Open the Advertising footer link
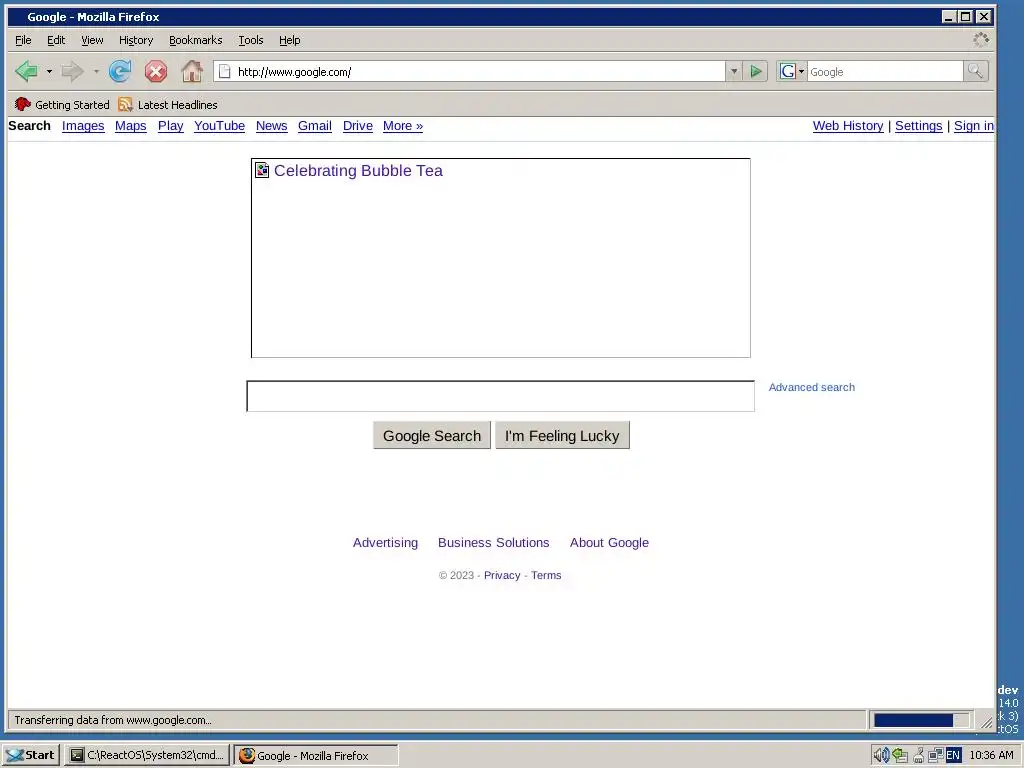 point(385,543)
